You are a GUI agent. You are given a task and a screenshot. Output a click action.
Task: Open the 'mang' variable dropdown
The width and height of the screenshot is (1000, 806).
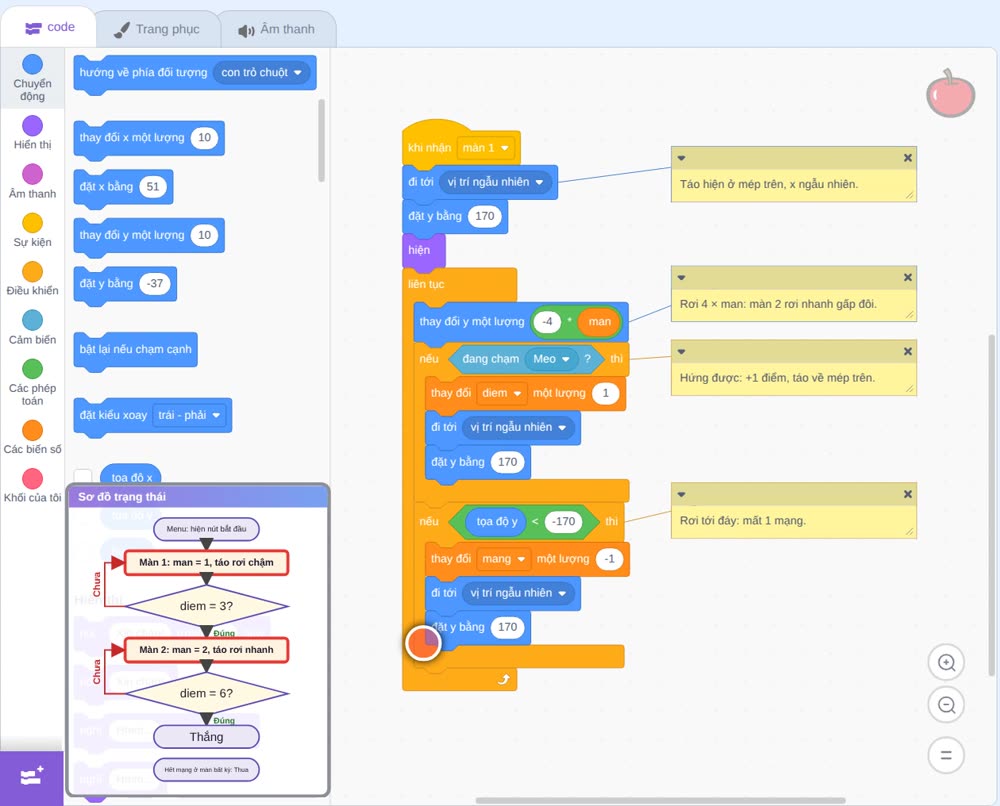coord(504,559)
